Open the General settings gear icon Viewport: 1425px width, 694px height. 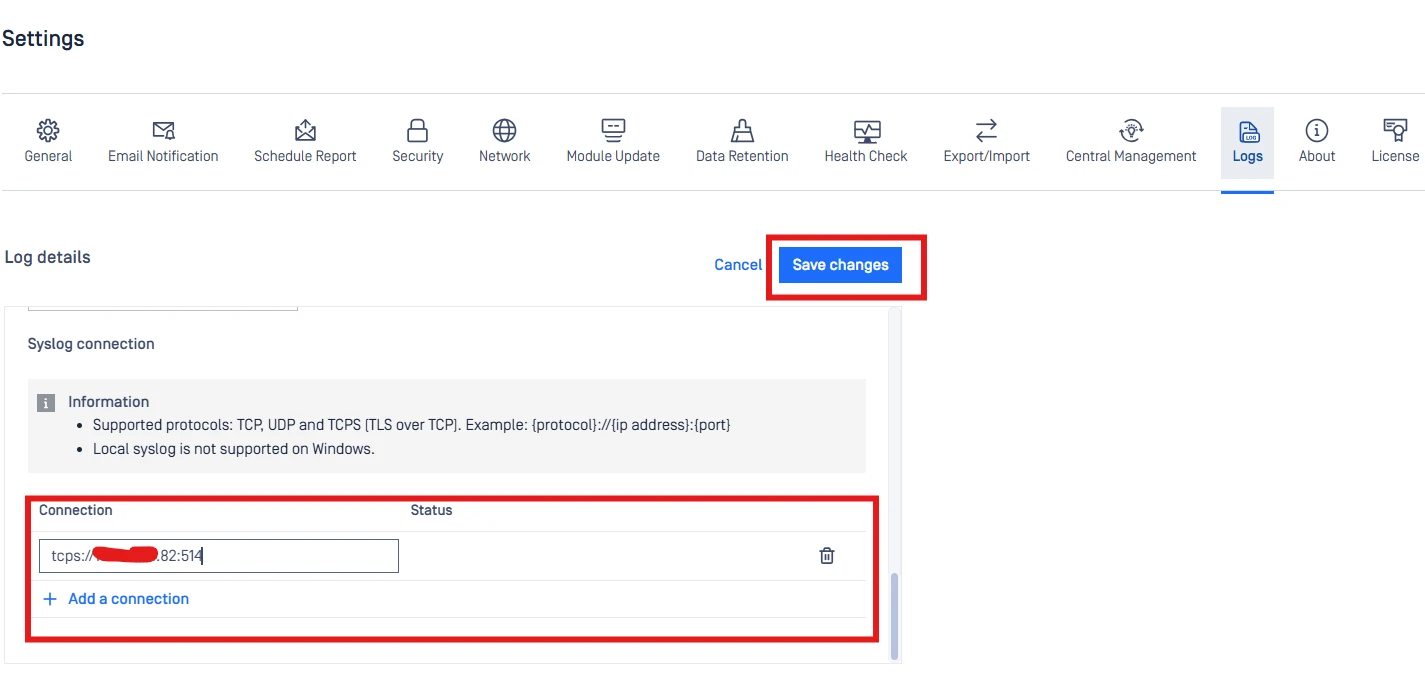point(48,130)
